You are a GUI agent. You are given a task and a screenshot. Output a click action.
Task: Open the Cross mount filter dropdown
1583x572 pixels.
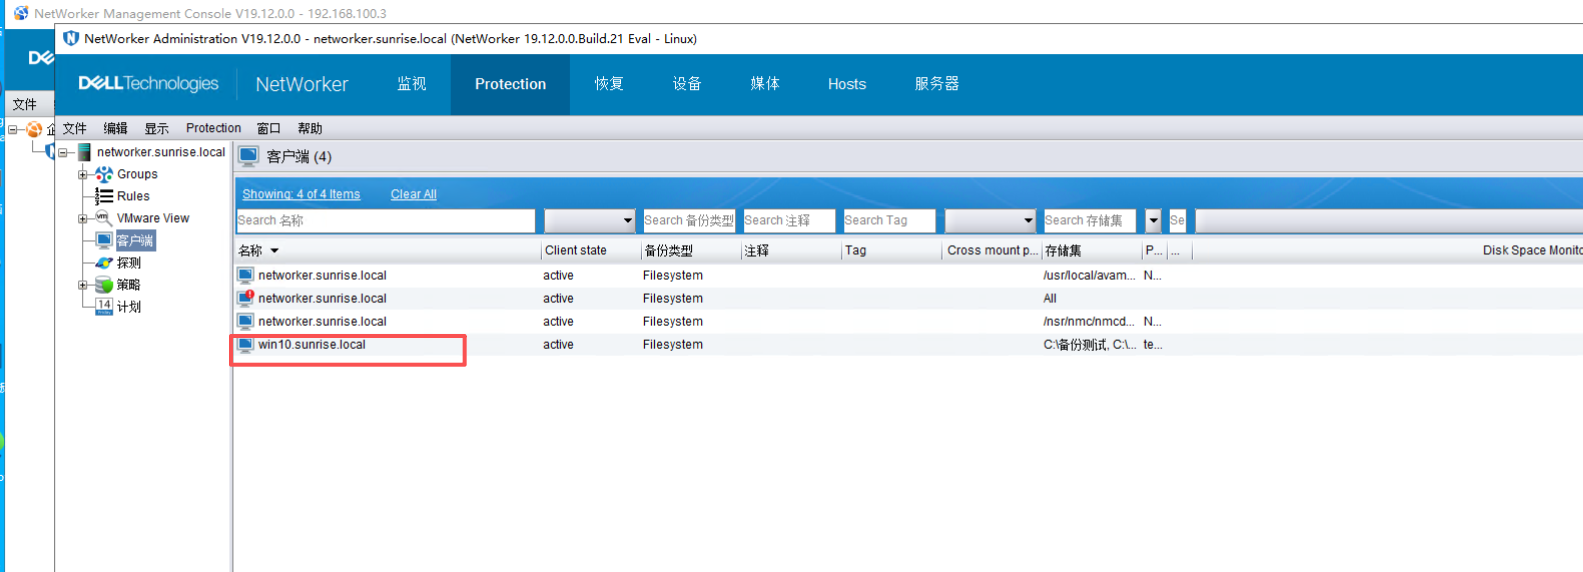point(990,220)
